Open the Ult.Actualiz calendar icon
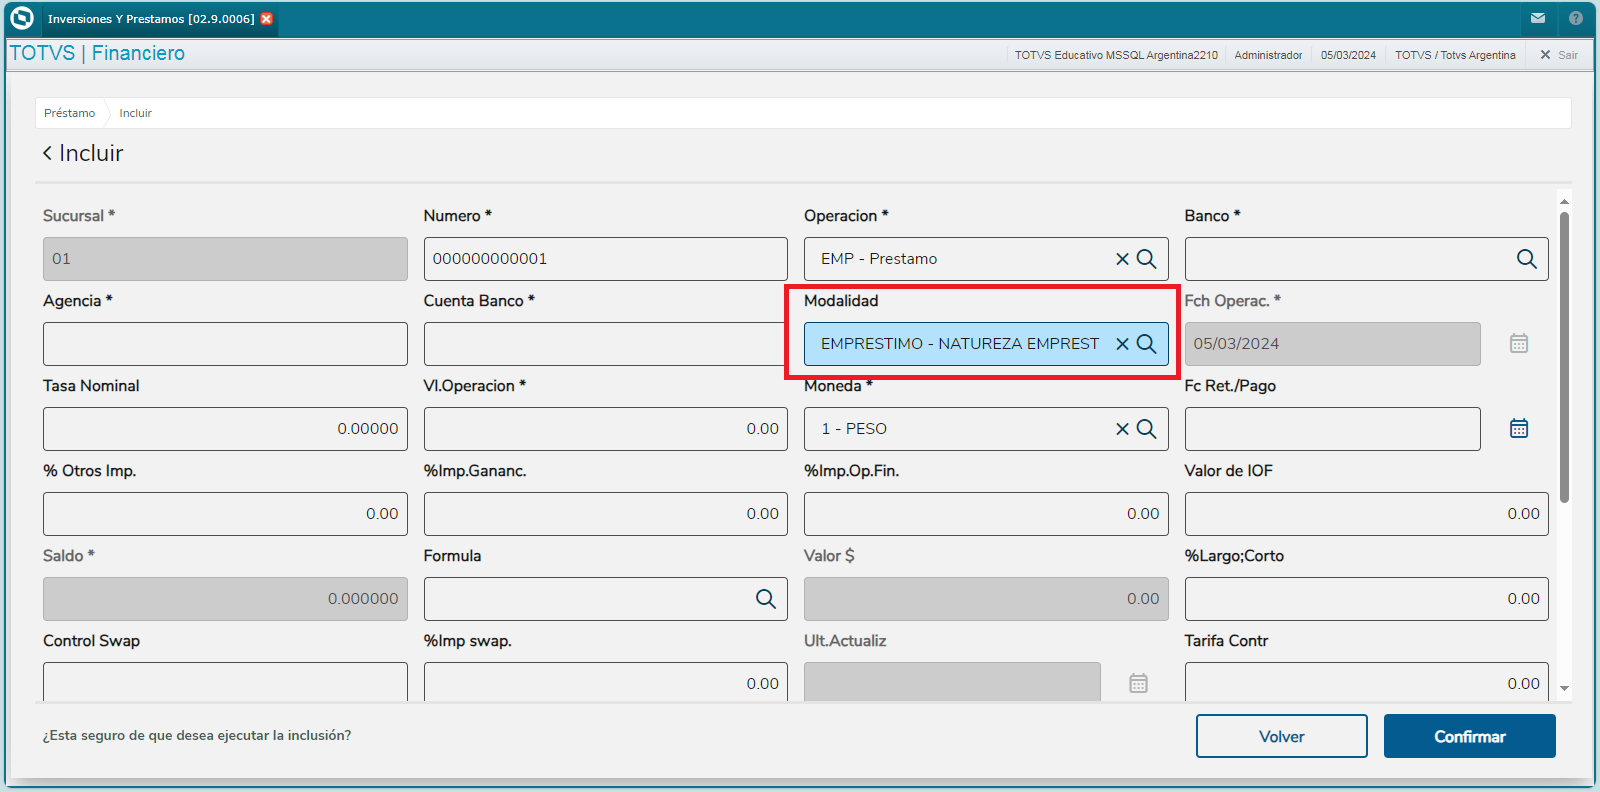 pyautogui.click(x=1138, y=684)
